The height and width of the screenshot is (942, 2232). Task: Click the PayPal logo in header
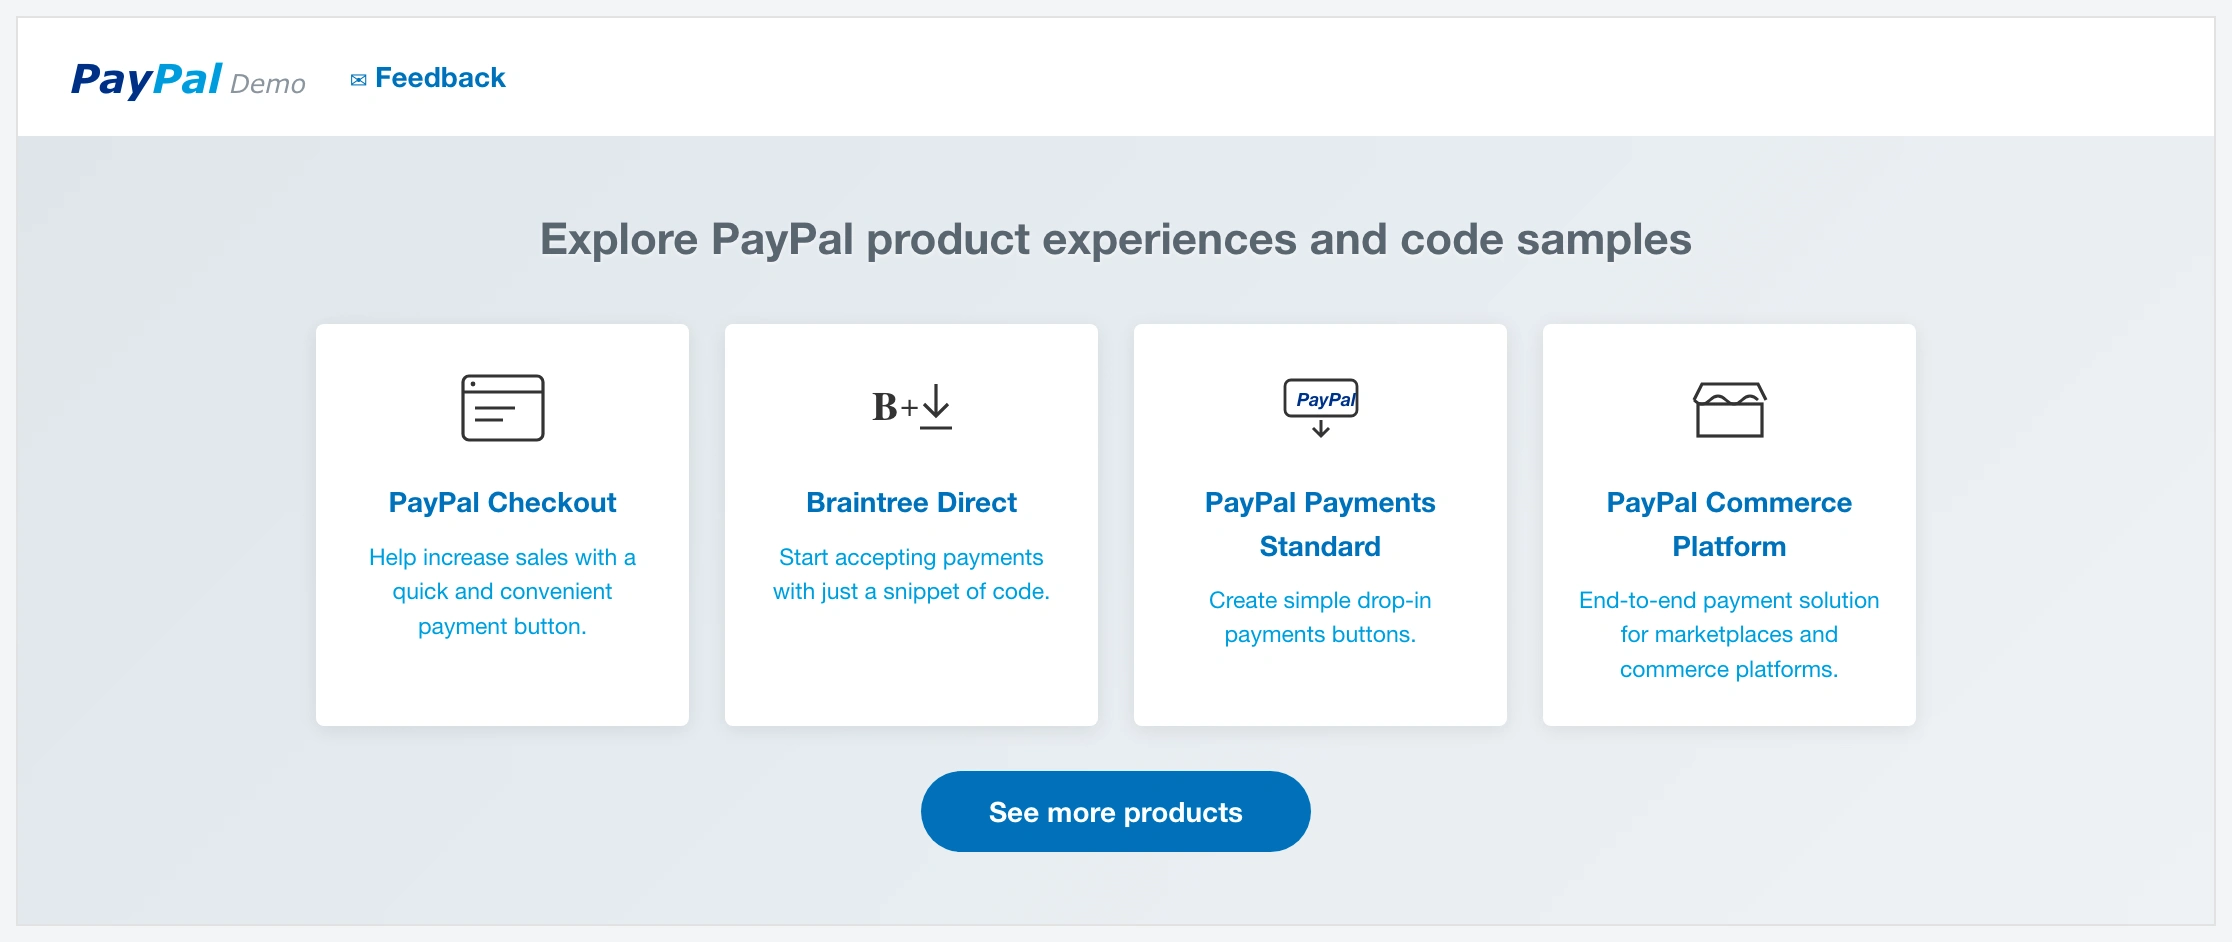point(146,80)
